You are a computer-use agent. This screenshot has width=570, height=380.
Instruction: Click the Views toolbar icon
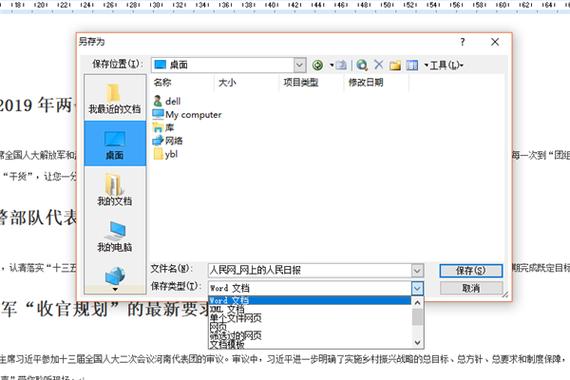412,65
